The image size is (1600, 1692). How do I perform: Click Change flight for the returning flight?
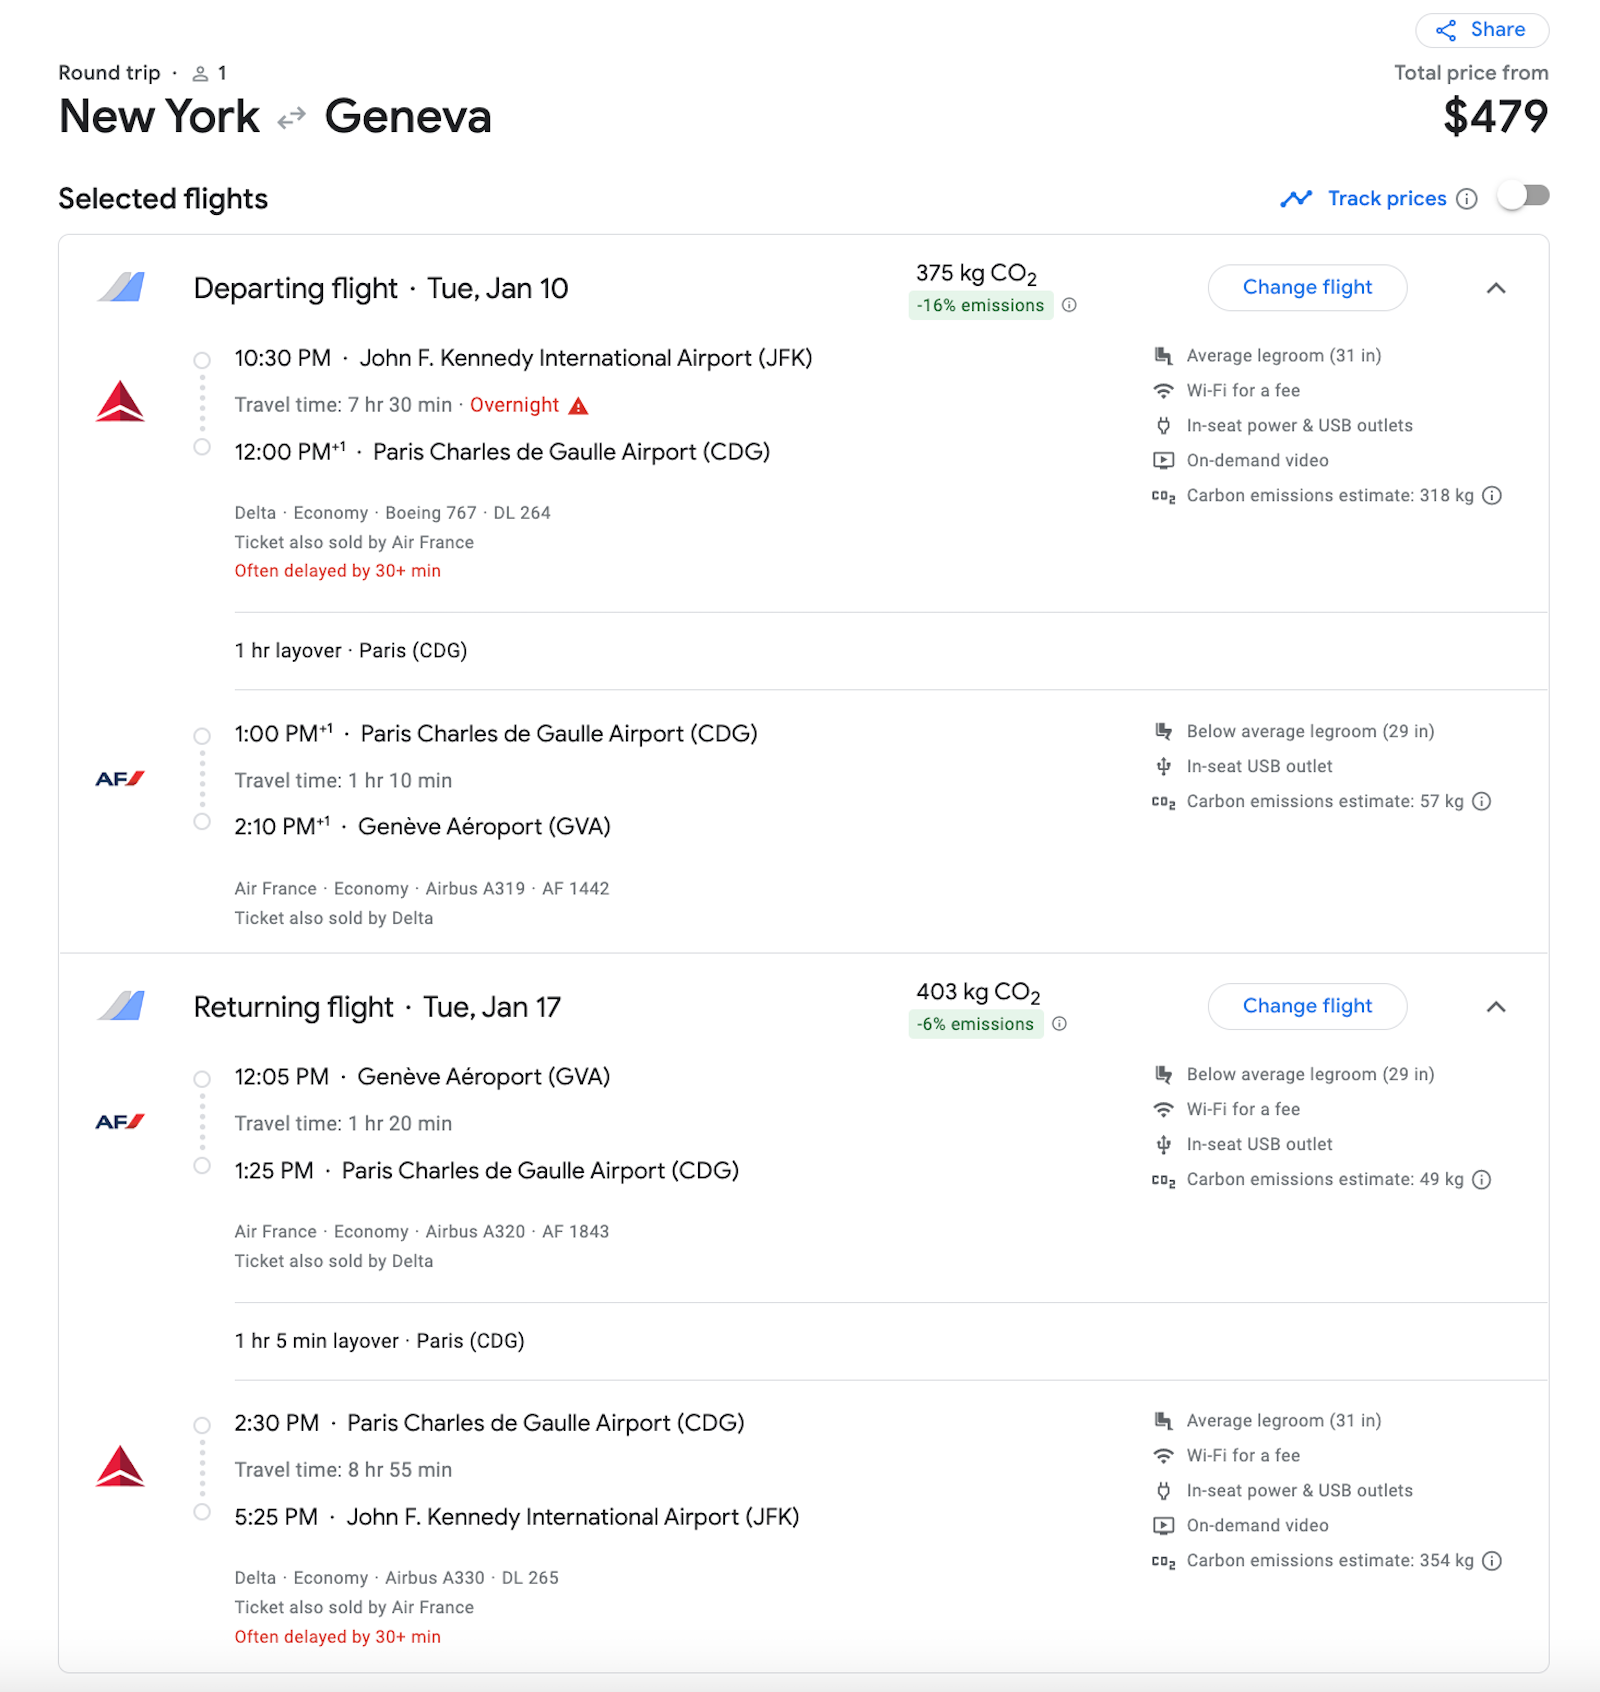click(x=1308, y=1006)
